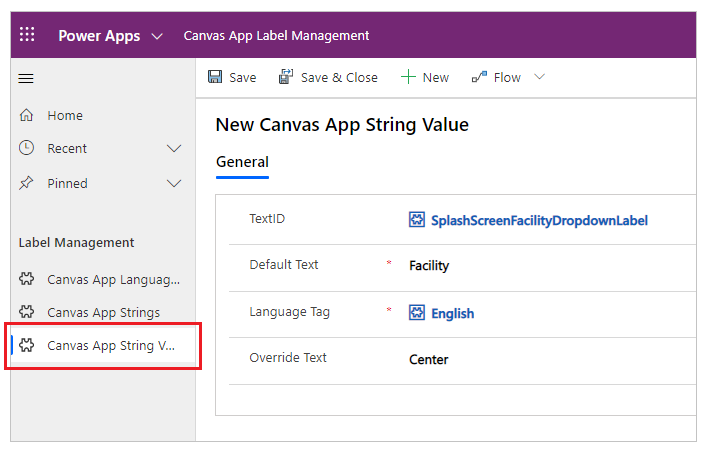717x453 pixels.
Task: Select the General tab
Action: point(242,162)
